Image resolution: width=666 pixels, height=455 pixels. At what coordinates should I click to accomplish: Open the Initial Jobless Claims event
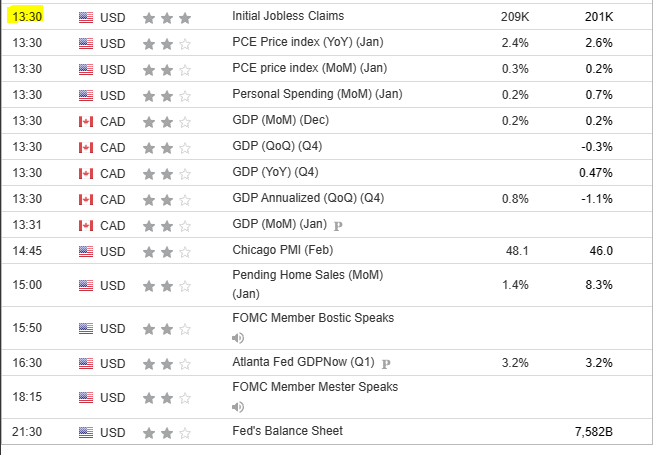287,17
